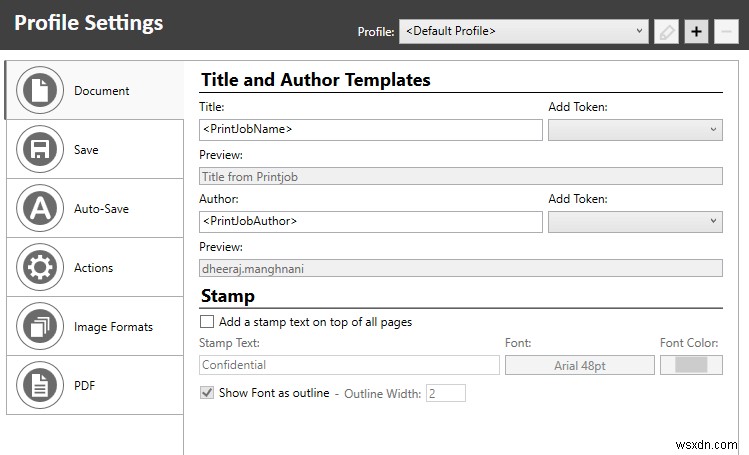The height and width of the screenshot is (455, 749).
Task: Open the stamp Font Color swatch
Action: 691,365
